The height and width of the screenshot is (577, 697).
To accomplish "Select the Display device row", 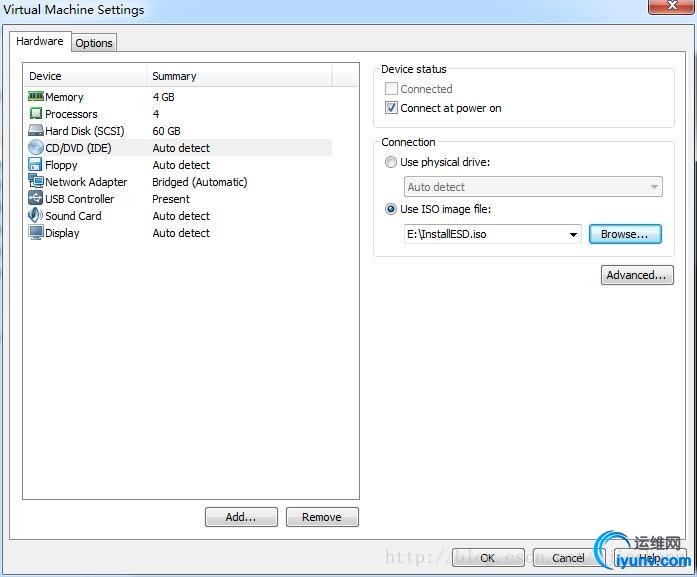I will pos(178,233).
